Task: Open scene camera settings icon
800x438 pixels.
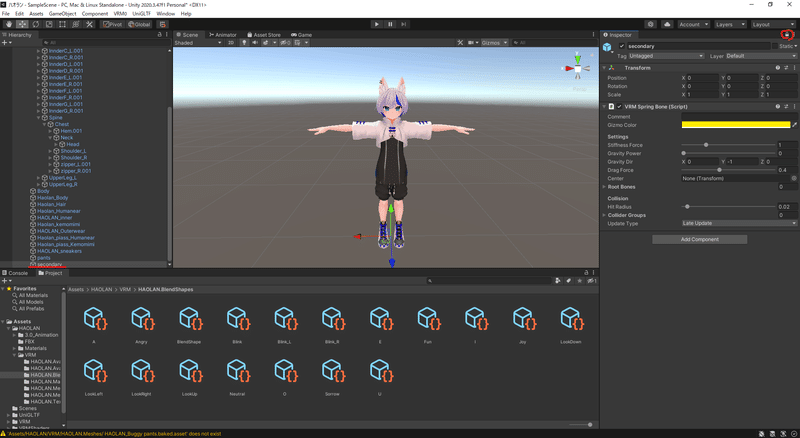Action: 471,42
